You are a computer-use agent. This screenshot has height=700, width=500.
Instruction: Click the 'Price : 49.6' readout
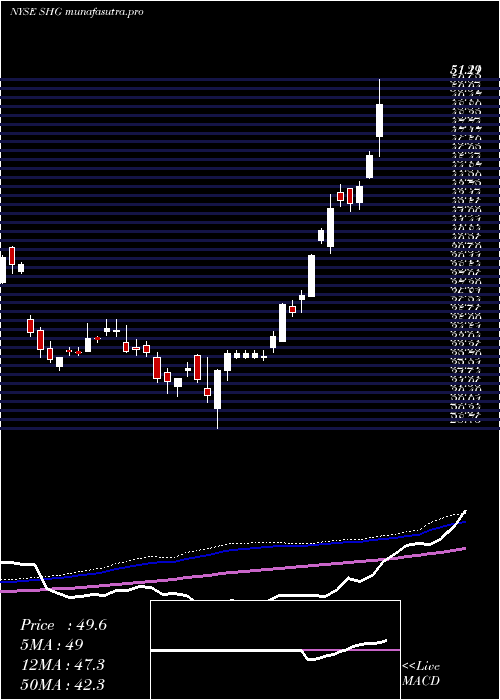pyautogui.click(x=63, y=625)
